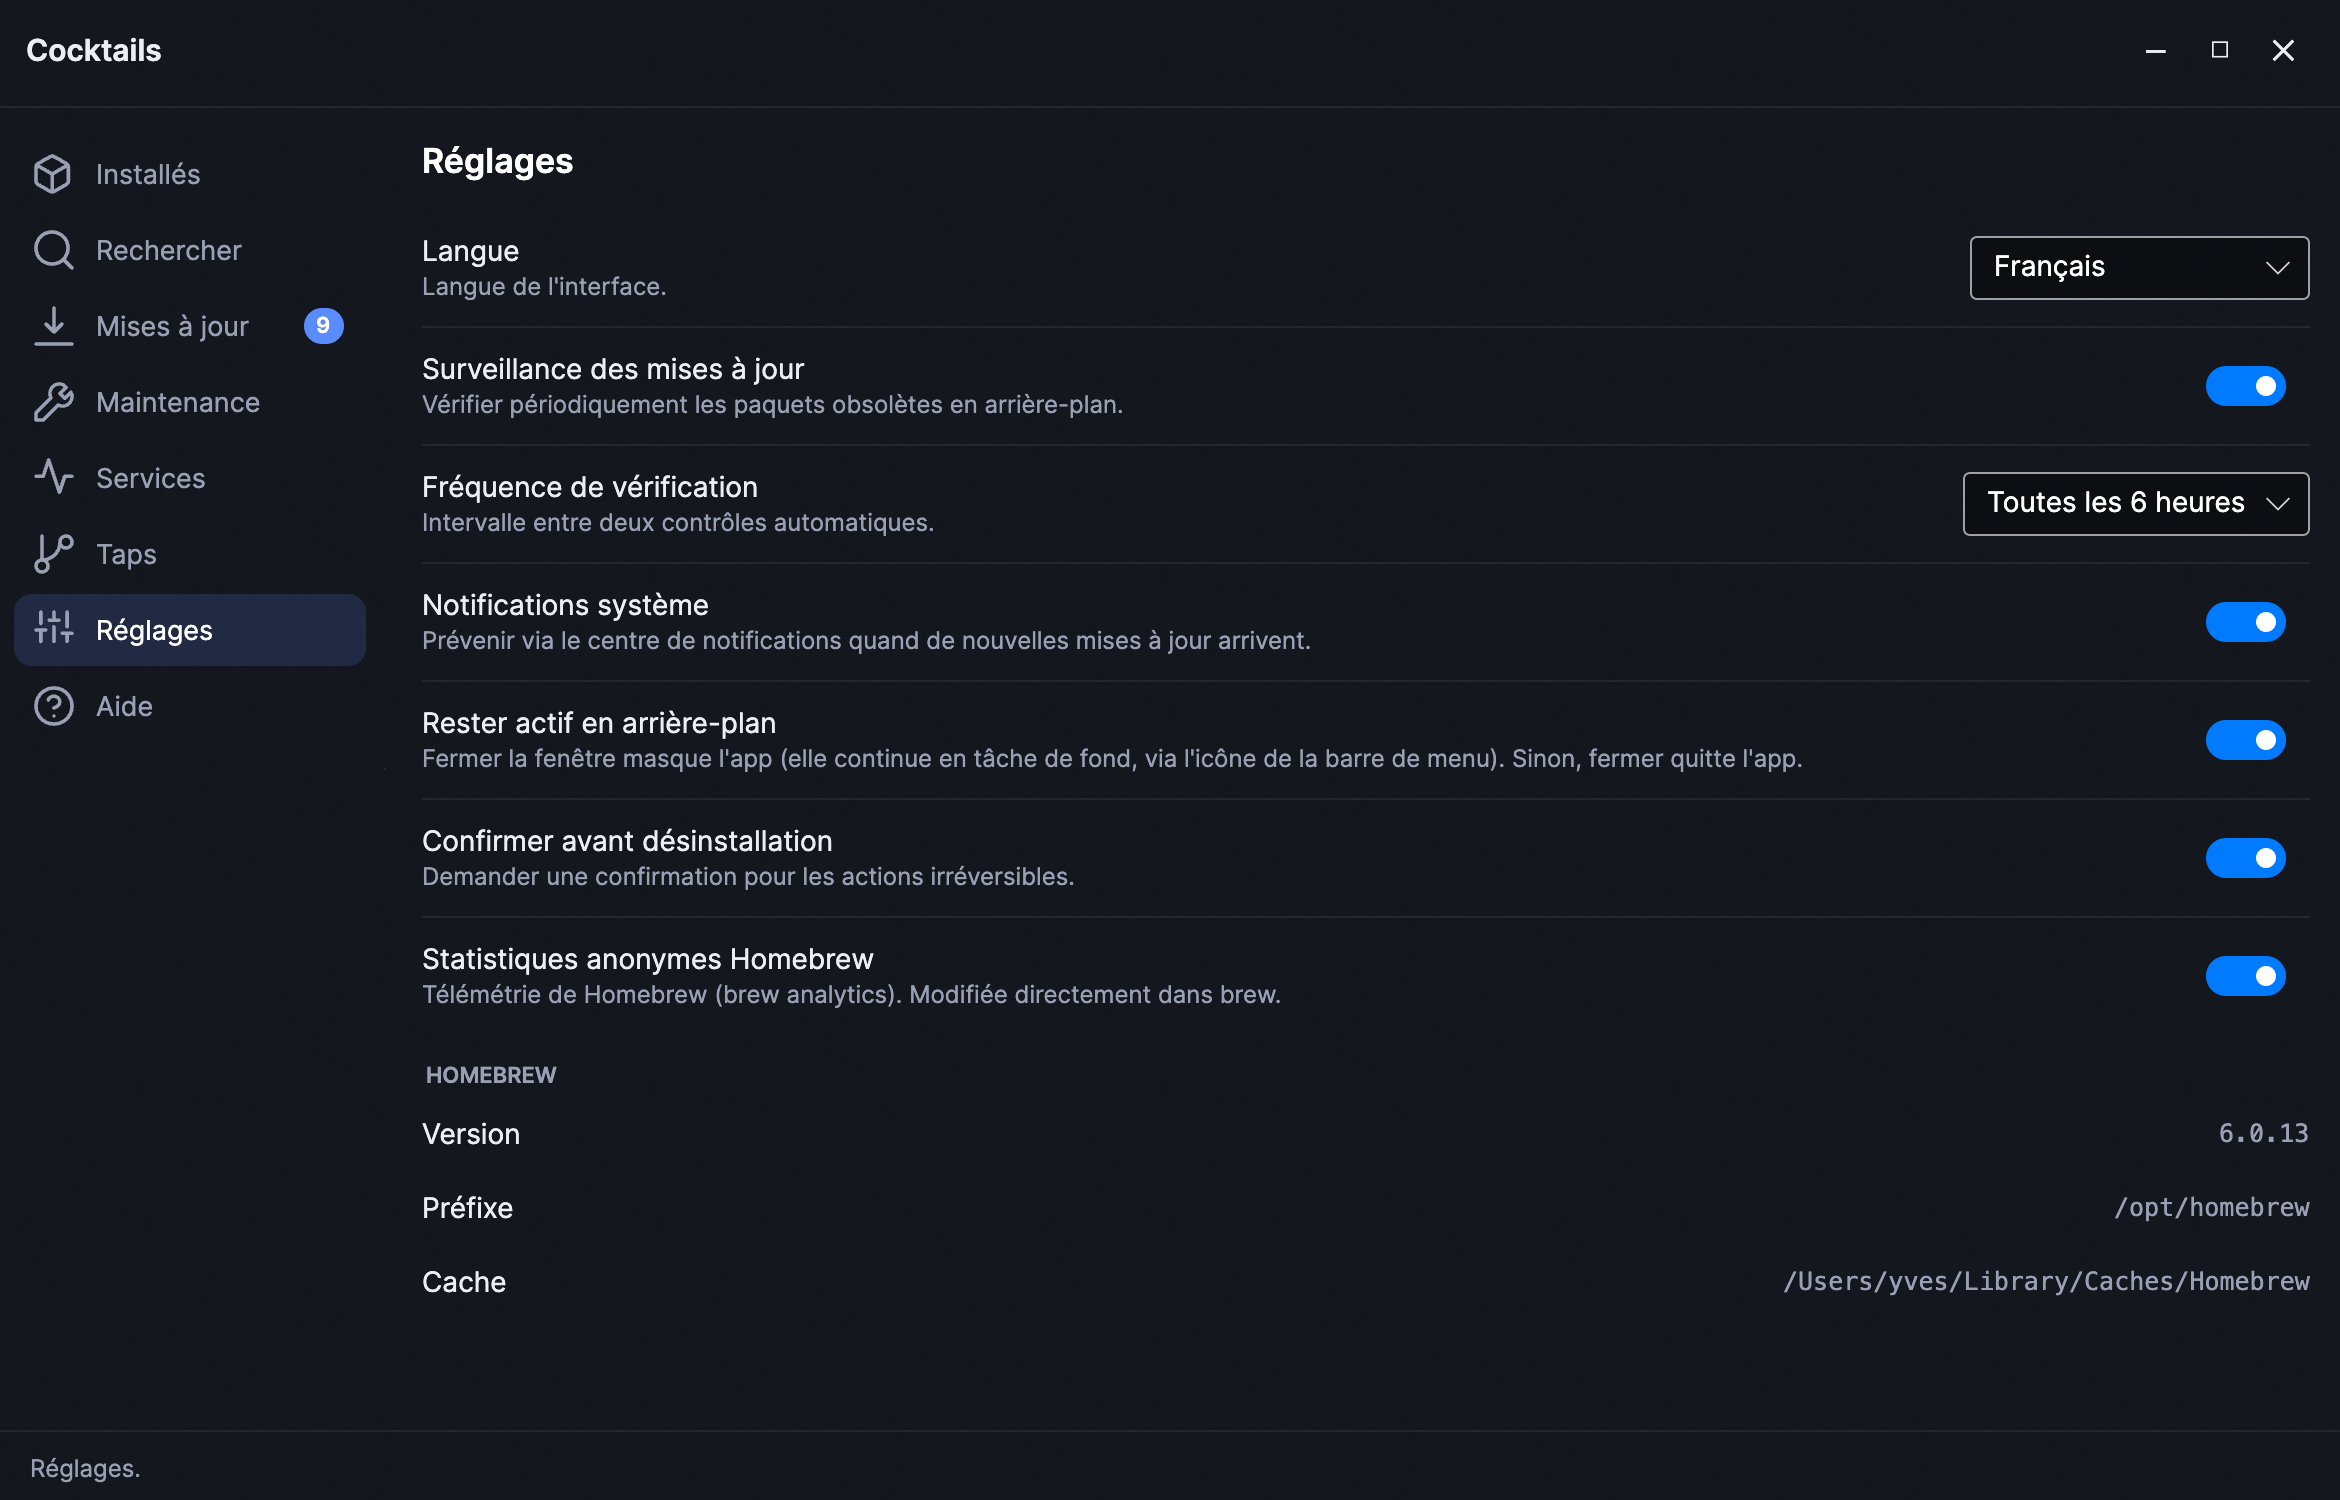Click the updates badge showing 9
2340x1500 pixels.
pyautogui.click(x=323, y=326)
